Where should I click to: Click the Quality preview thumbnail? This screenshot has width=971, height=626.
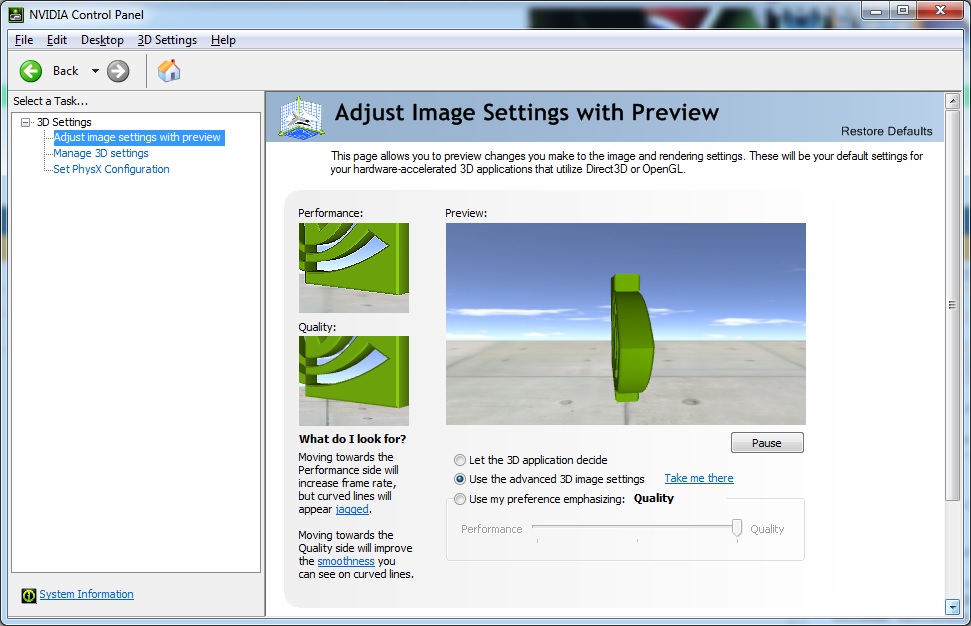pyautogui.click(x=353, y=380)
